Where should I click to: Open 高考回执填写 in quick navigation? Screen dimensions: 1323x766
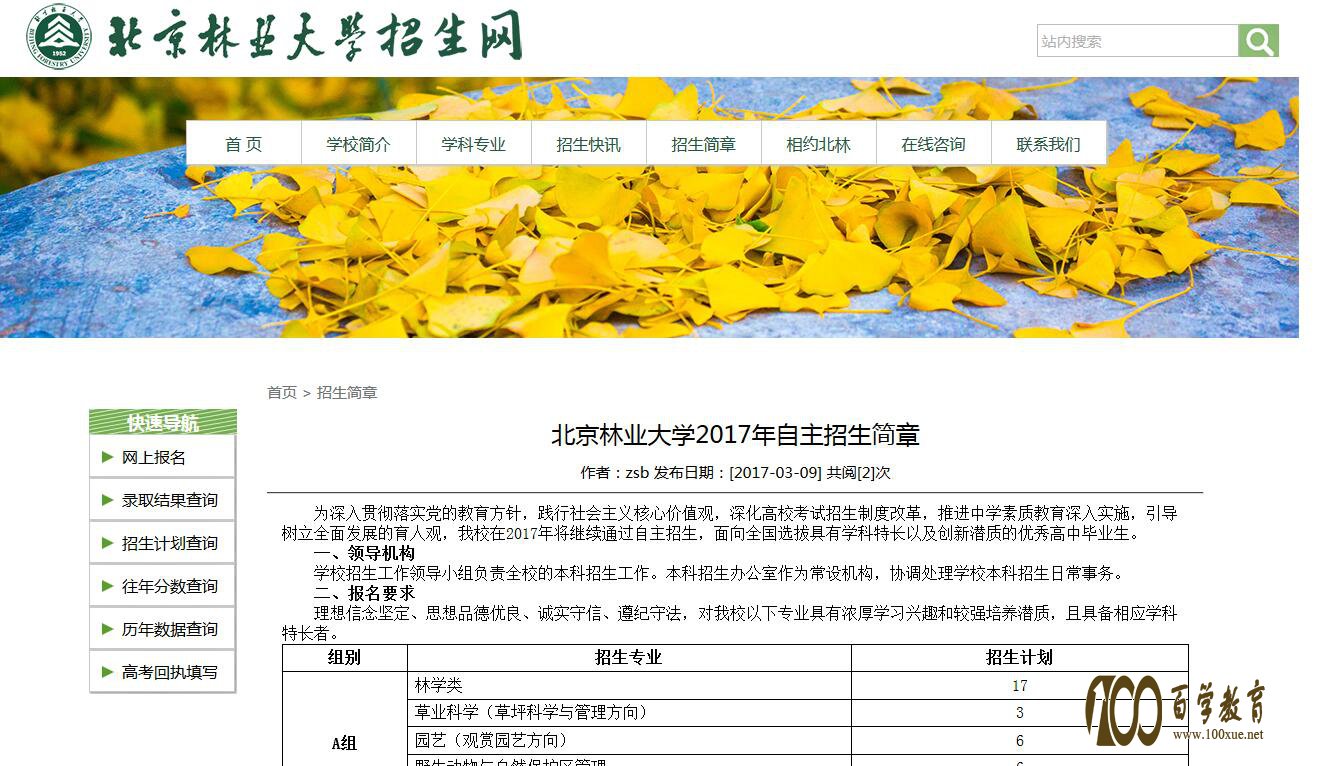tap(170, 672)
